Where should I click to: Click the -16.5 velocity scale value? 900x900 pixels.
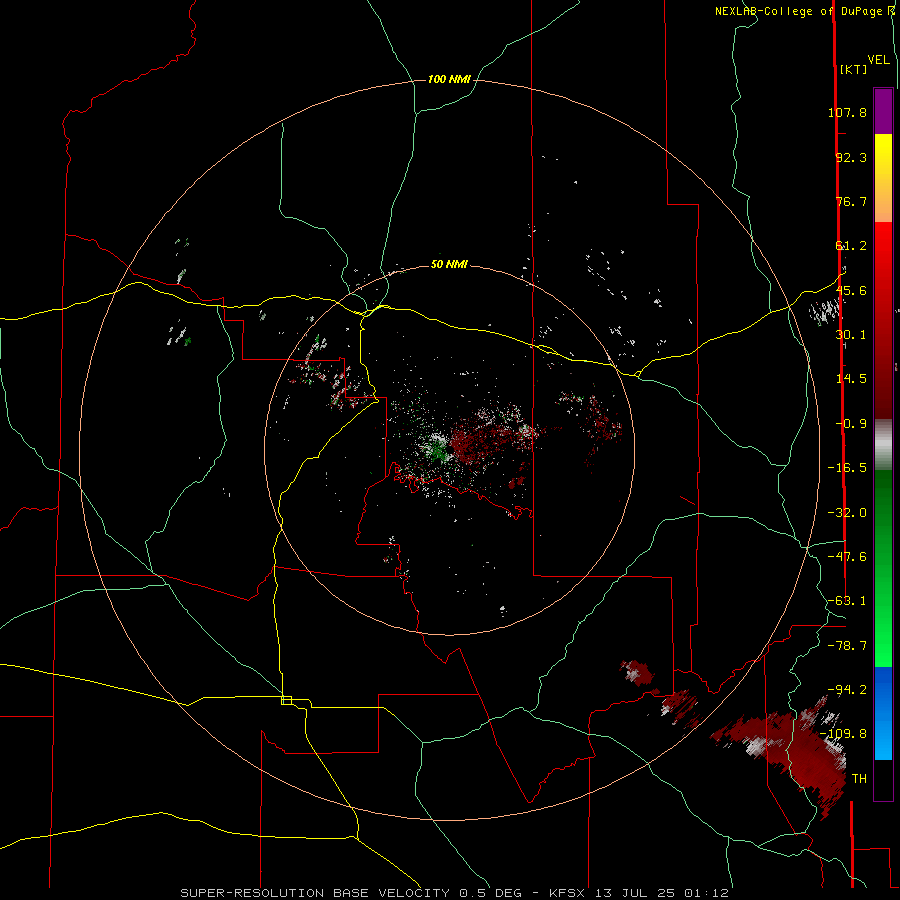(847, 468)
